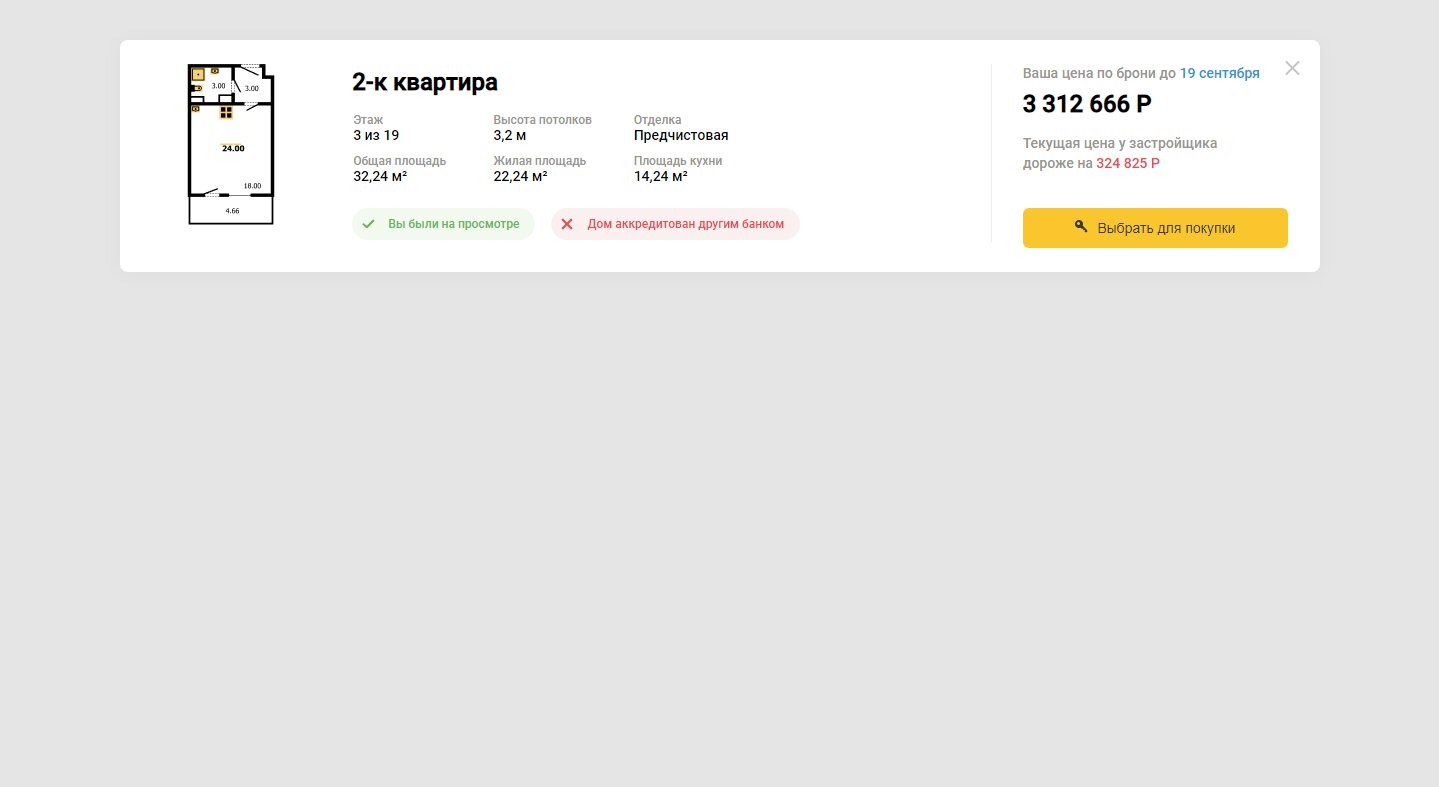Click the green checkmark icon in the viewing badge
Image resolution: width=1439 pixels, height=787 pixels.
coord(368,224)
